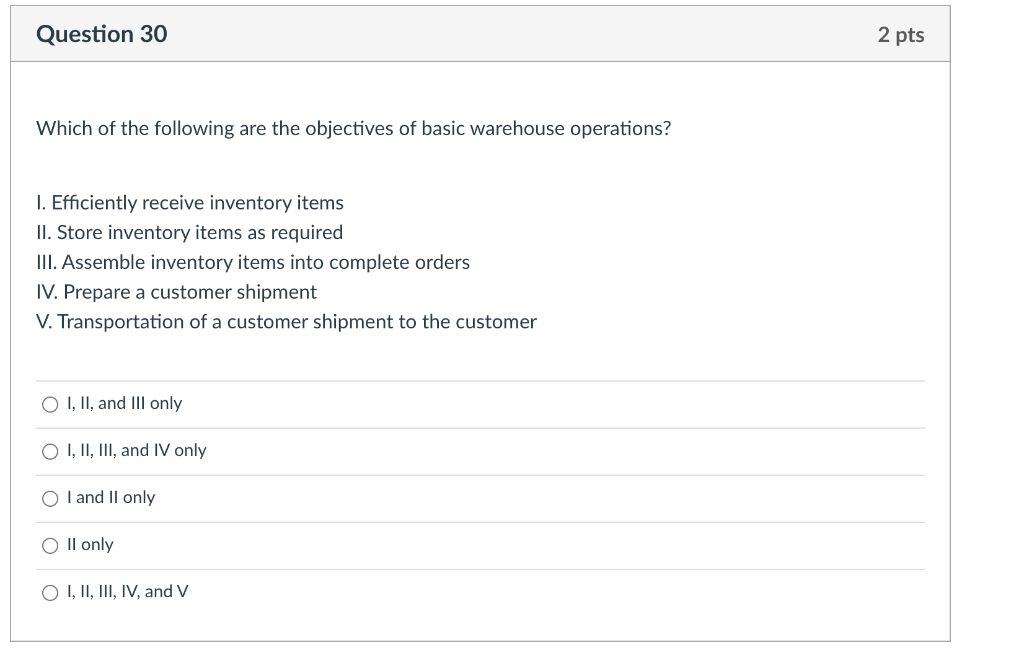This screenshot has height=653, width=1024.
Task: Click the "II only" answer label text
Action: point(90,545)
